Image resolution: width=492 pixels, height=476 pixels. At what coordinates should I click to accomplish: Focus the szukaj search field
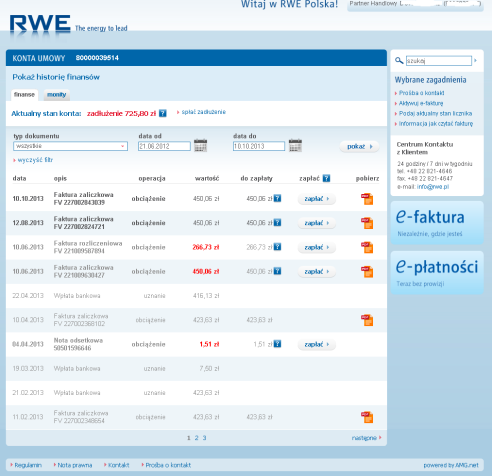439,61
